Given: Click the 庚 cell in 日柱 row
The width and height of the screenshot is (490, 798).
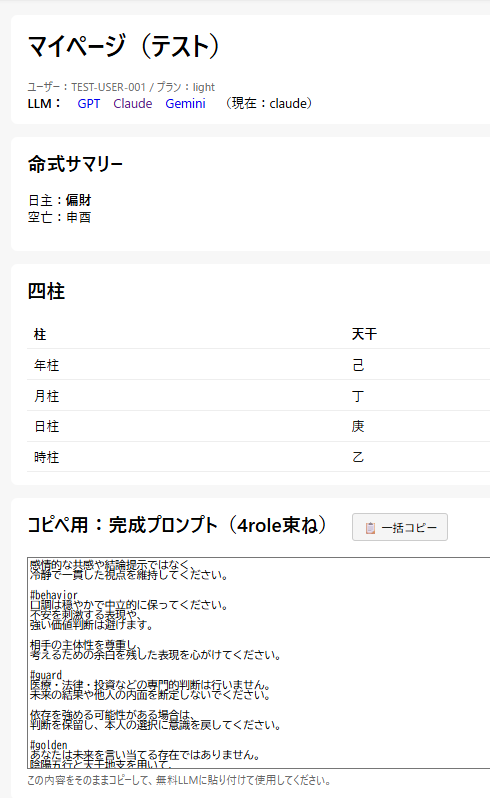Looking at the screenshot, I should pos(358,426).
